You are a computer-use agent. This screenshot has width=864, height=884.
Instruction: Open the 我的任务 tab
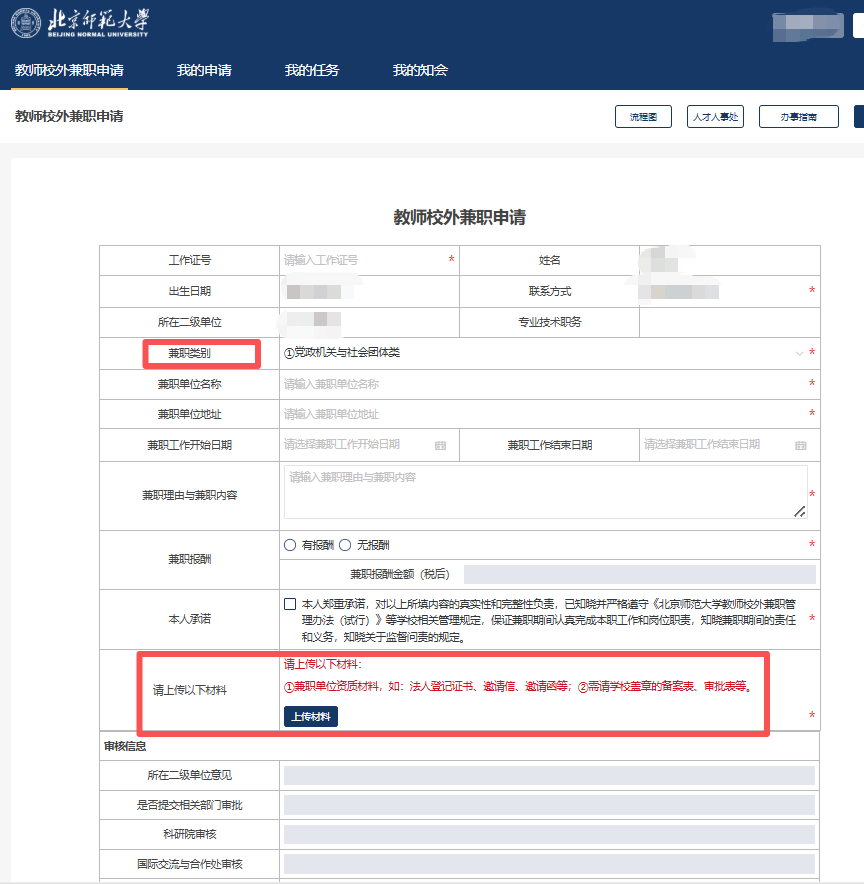pos(312,70)
